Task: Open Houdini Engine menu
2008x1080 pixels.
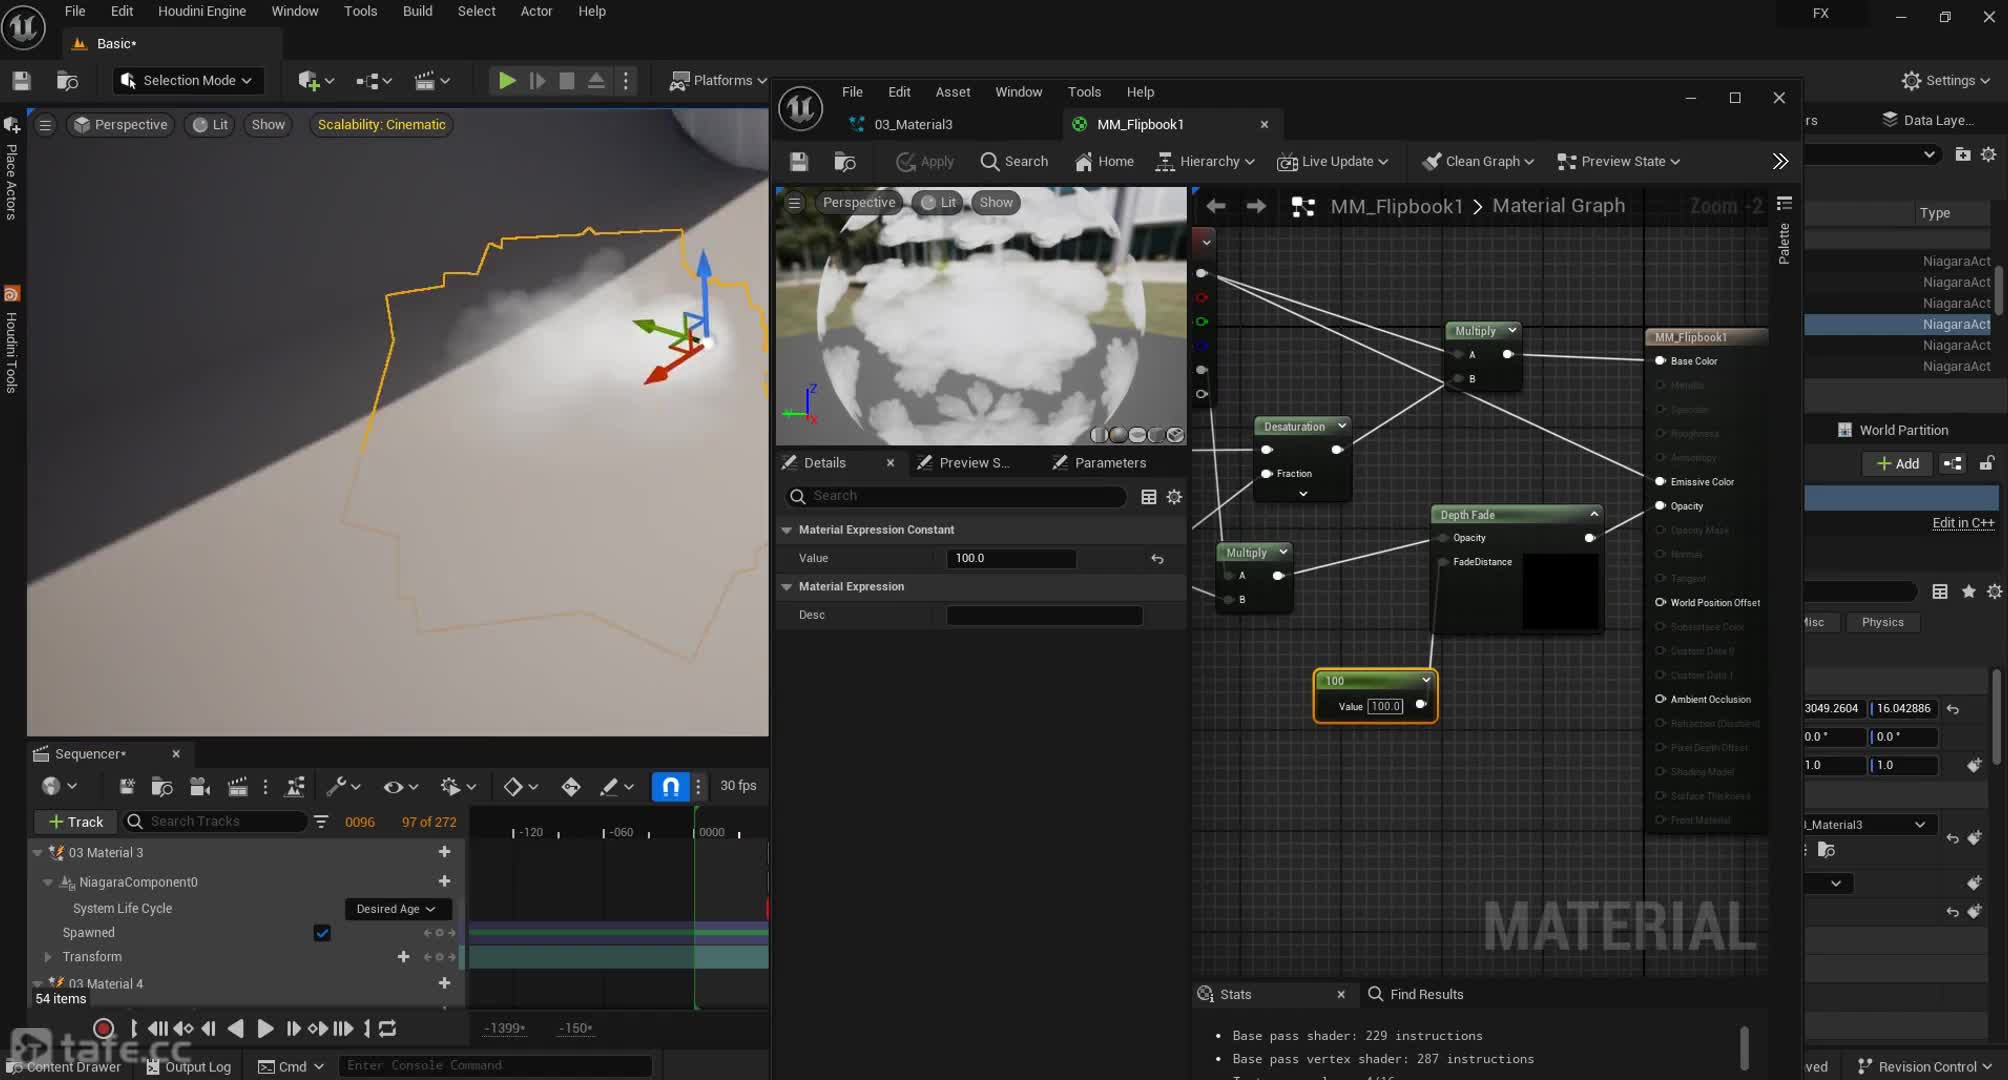Action: click(x=201, y=11)
